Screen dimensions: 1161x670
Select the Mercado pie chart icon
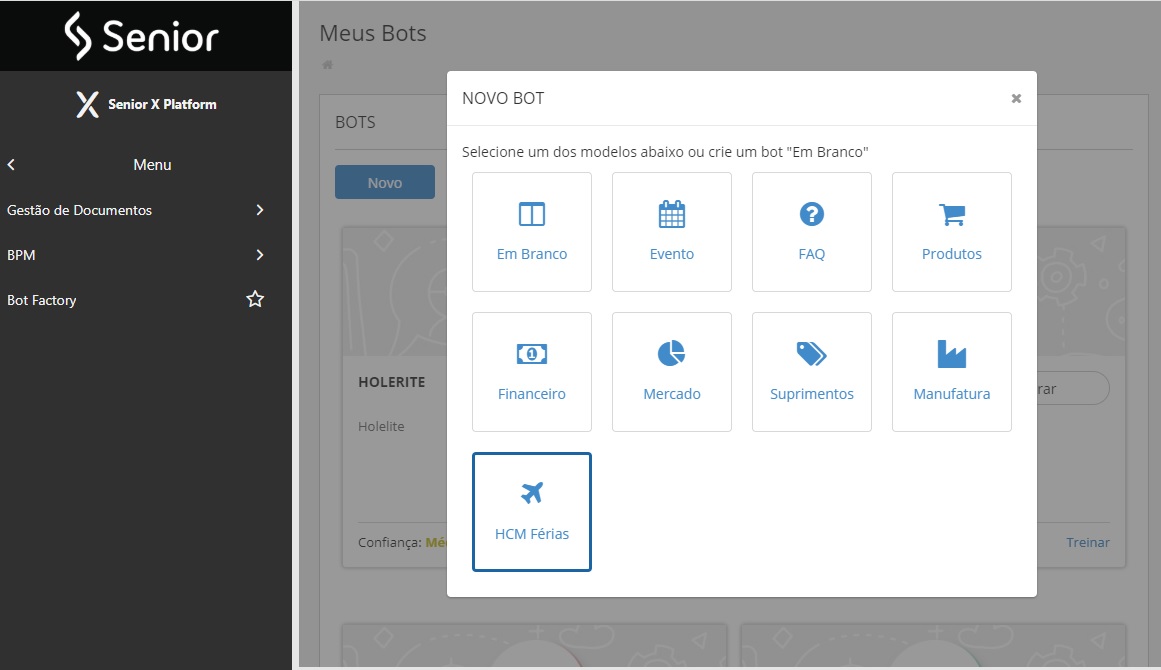coord(671,354)
